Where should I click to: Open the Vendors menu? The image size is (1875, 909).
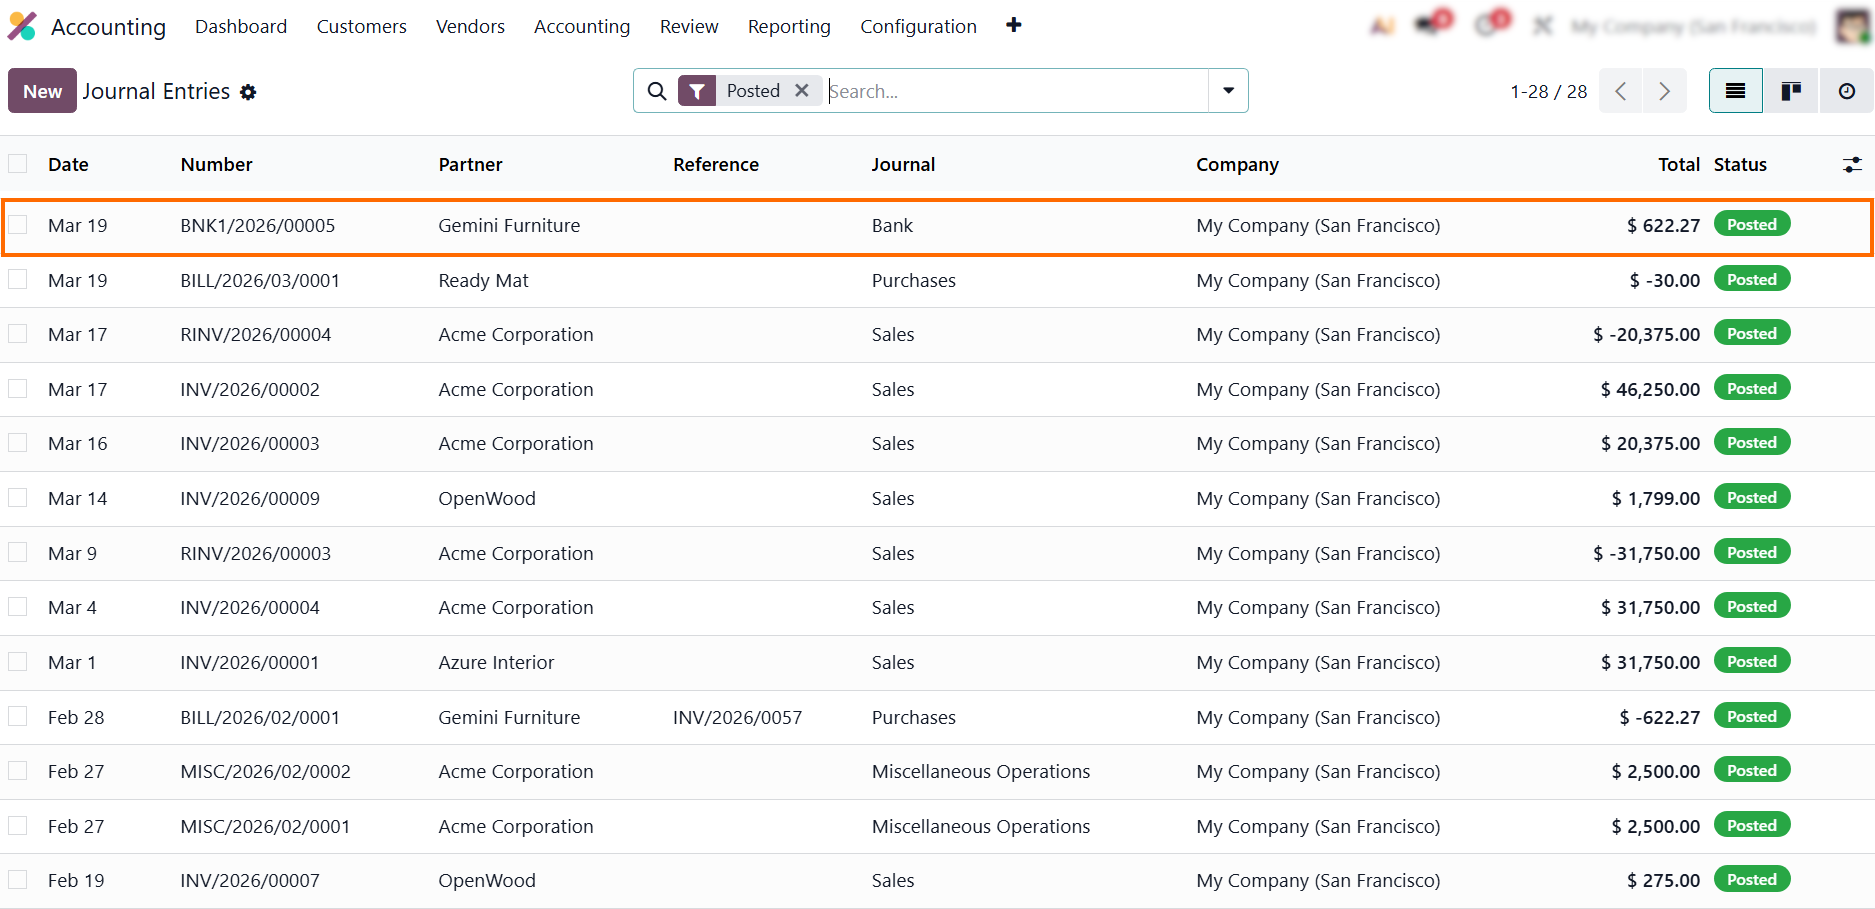pos(470,26)
